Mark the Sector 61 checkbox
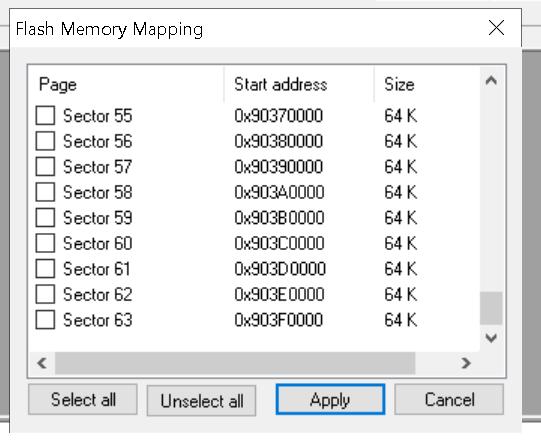Viewport: 541px width, 443px height. 45,268
